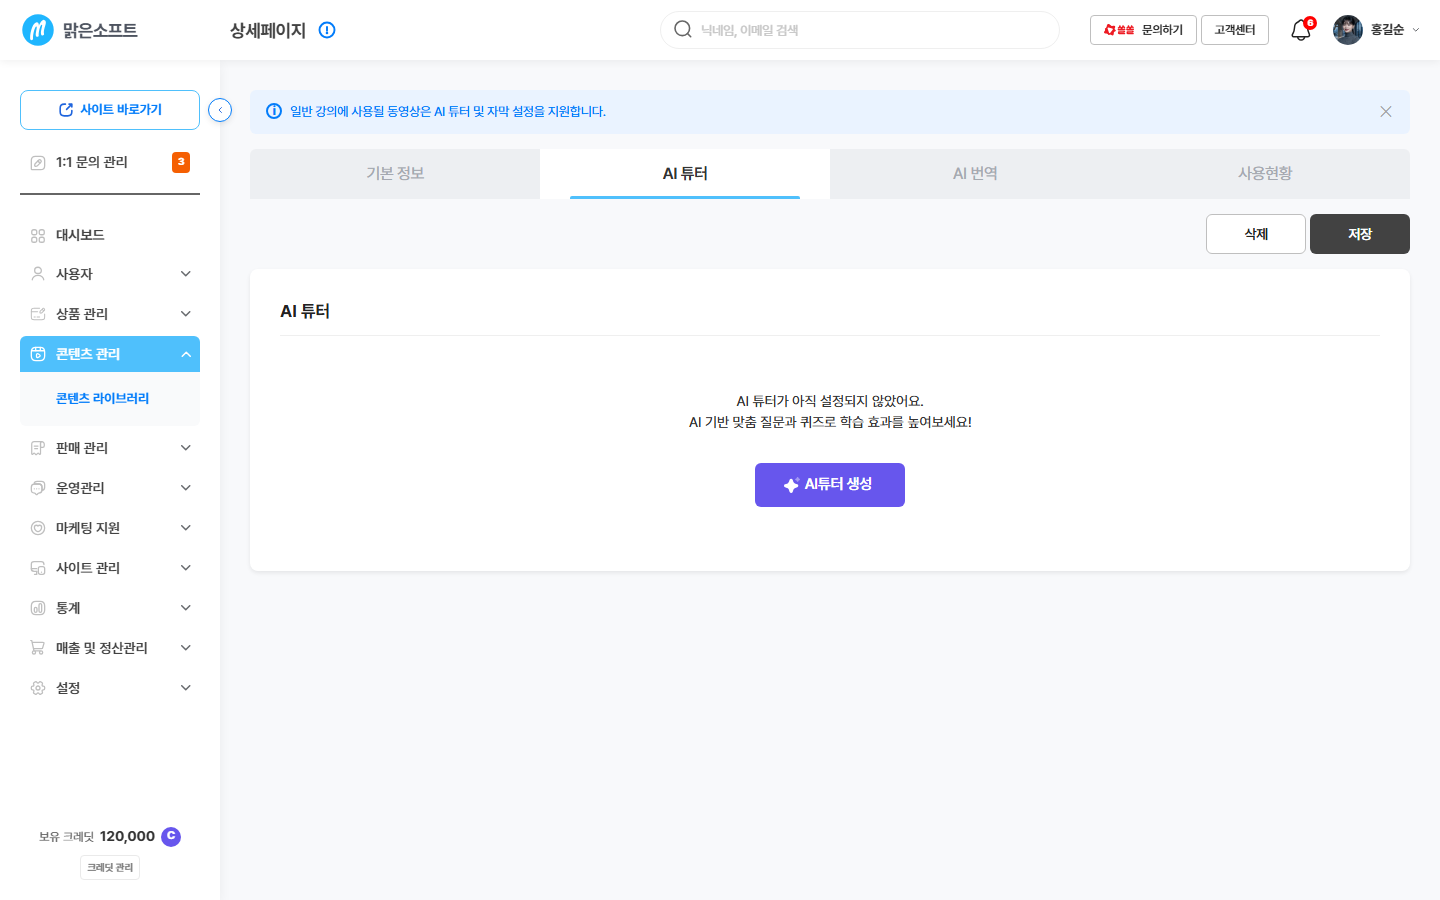This screenshot has width=1440, height=900.
Task: Select the AI 튜터 tab
Action: [x=685, y=174]
